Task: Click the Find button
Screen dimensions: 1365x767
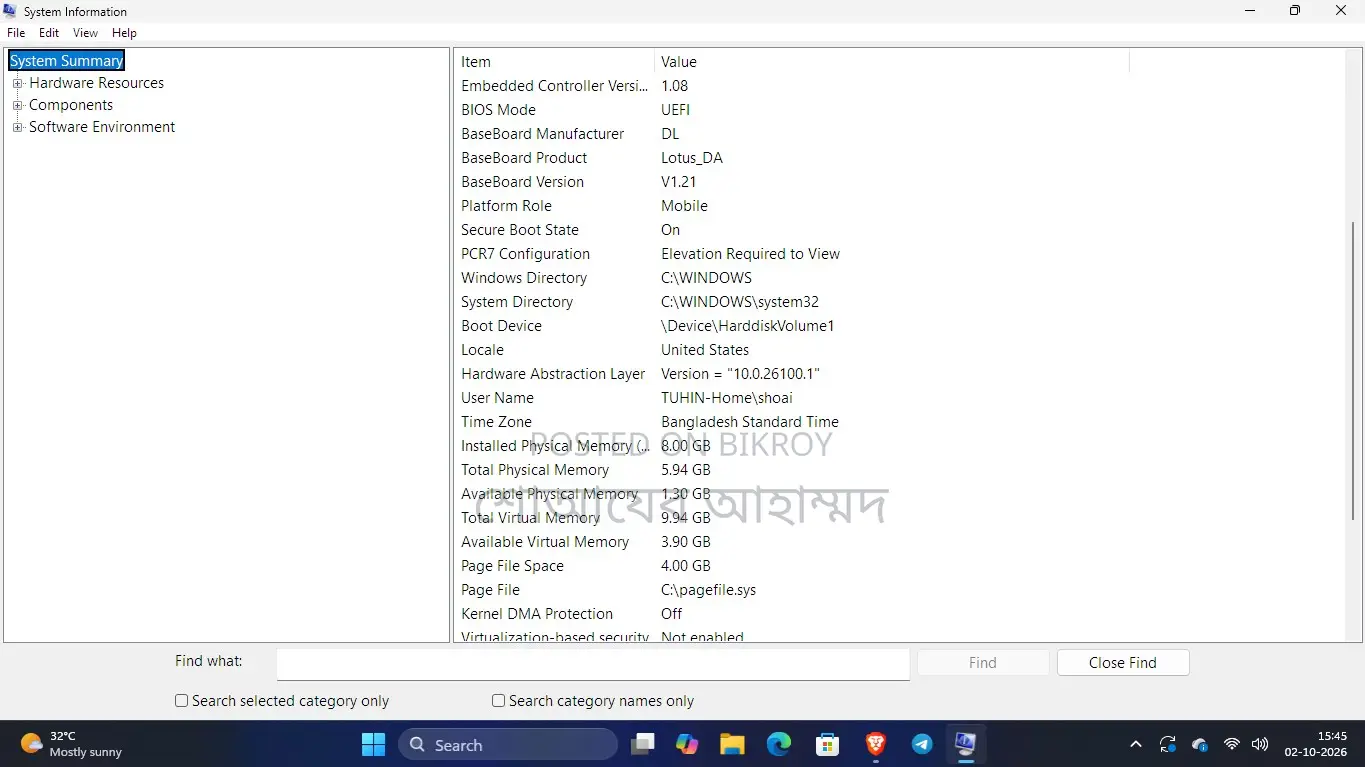Action: click(983, 662)
